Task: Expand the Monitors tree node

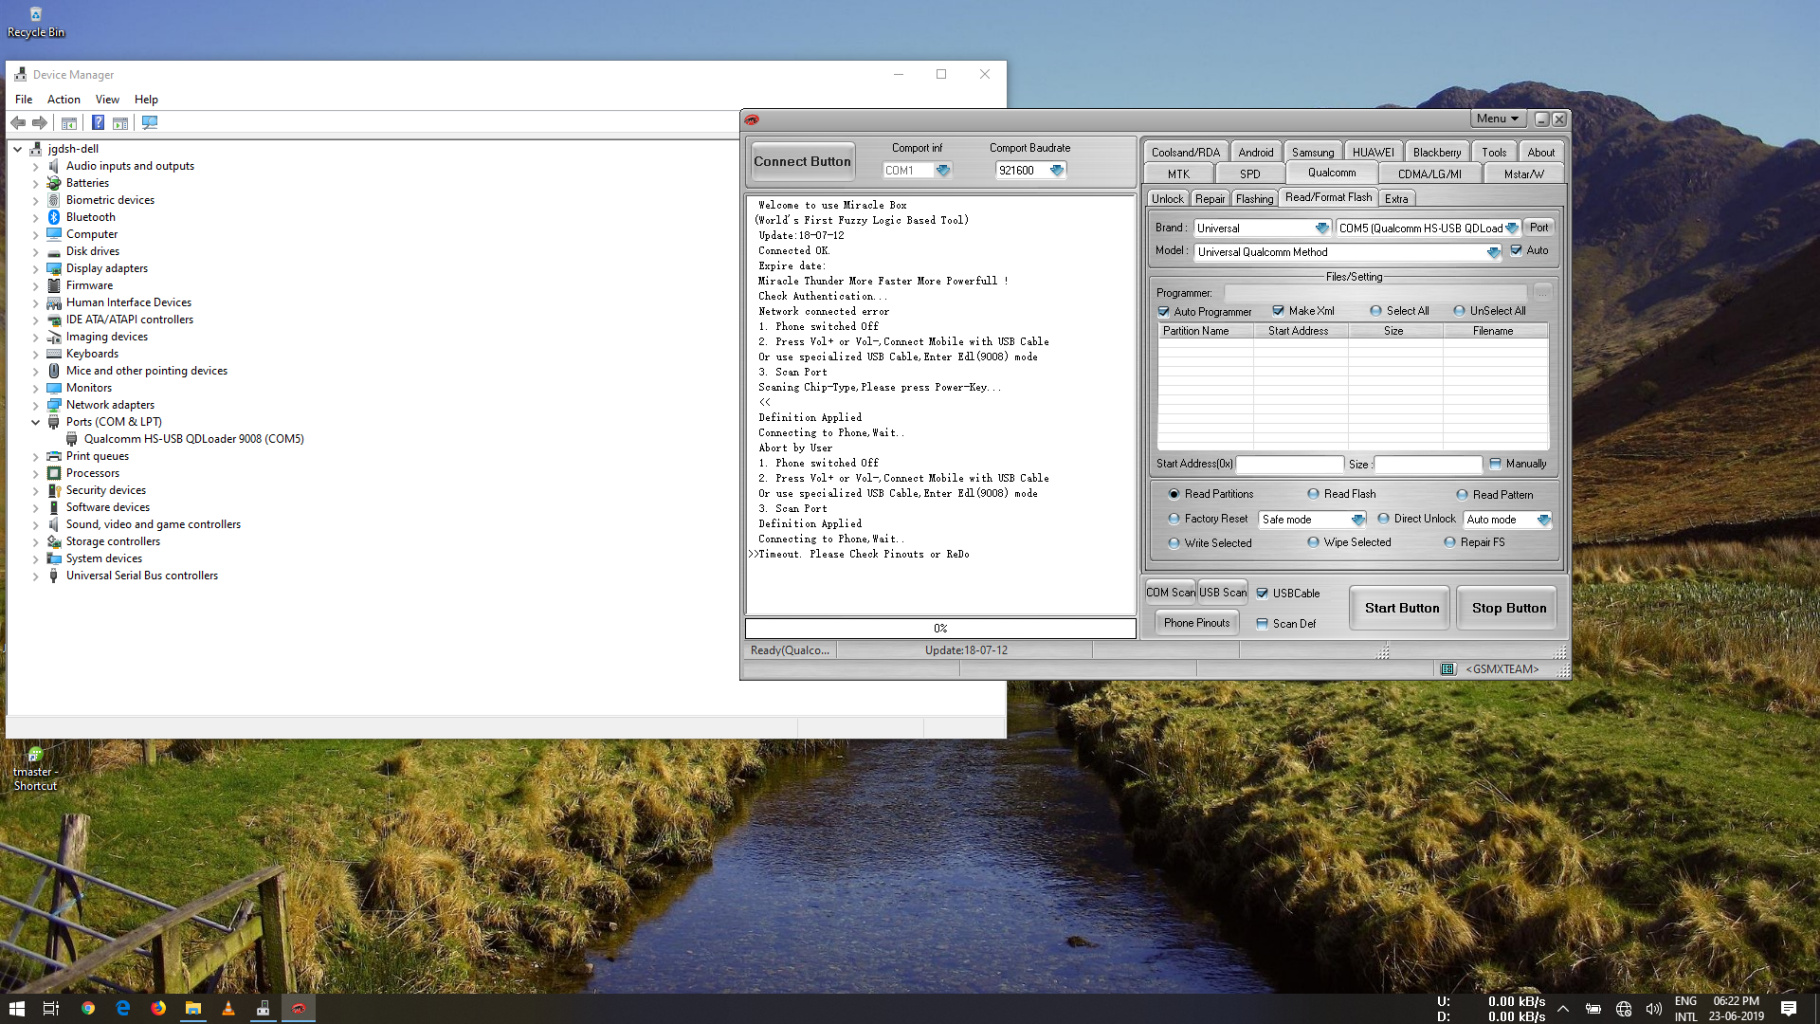Action: [x=36, y=388]
